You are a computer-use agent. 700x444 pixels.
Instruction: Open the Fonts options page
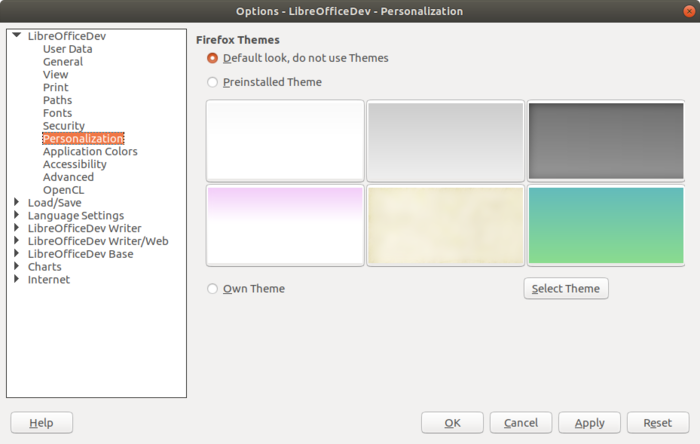(x=57, y=113)
